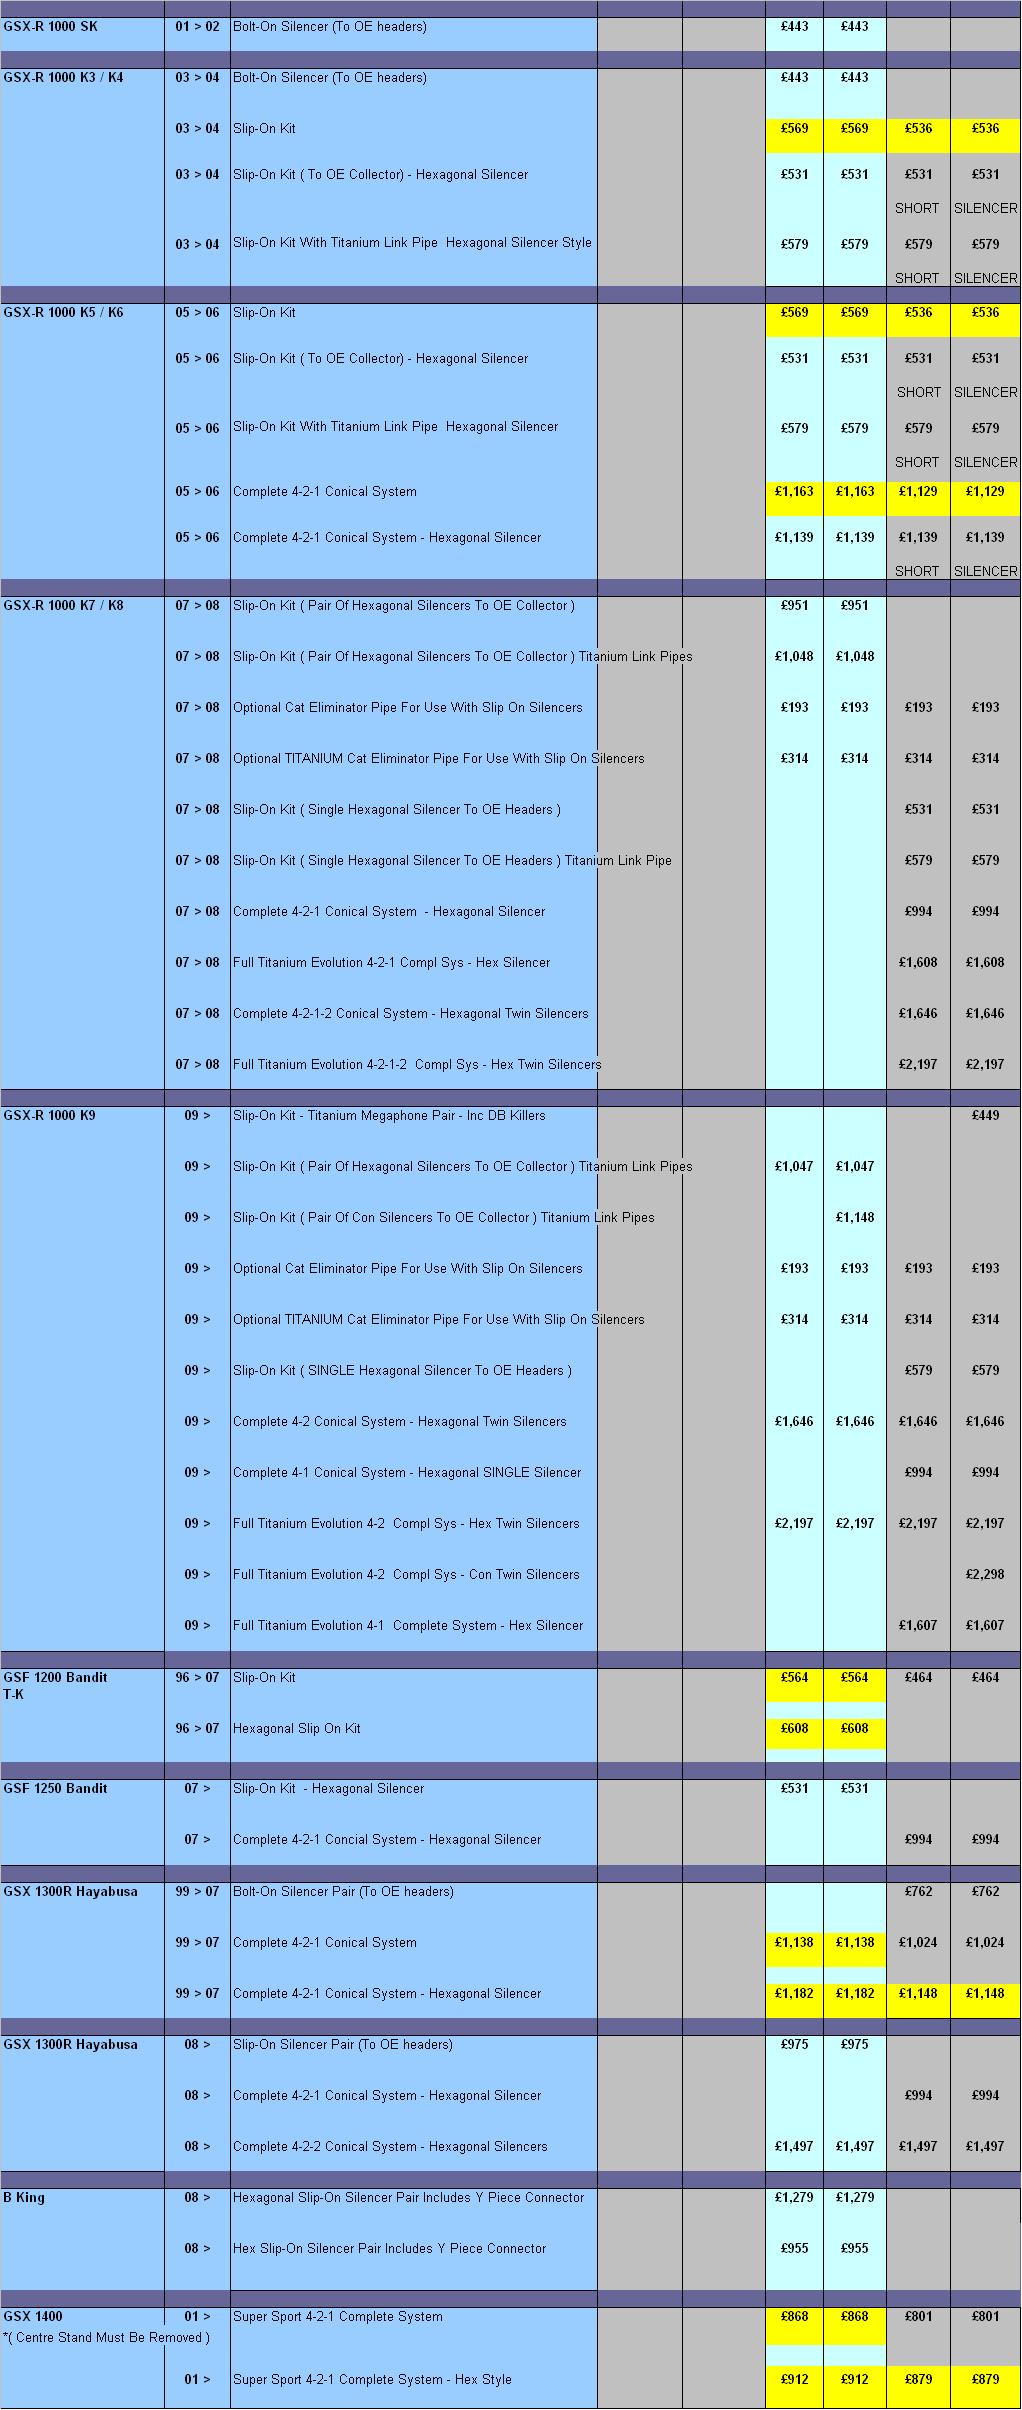Select the GSF 1200 Bandit T-K model label
This screenshot has height=2410, width=1022.
(55, 1685)
